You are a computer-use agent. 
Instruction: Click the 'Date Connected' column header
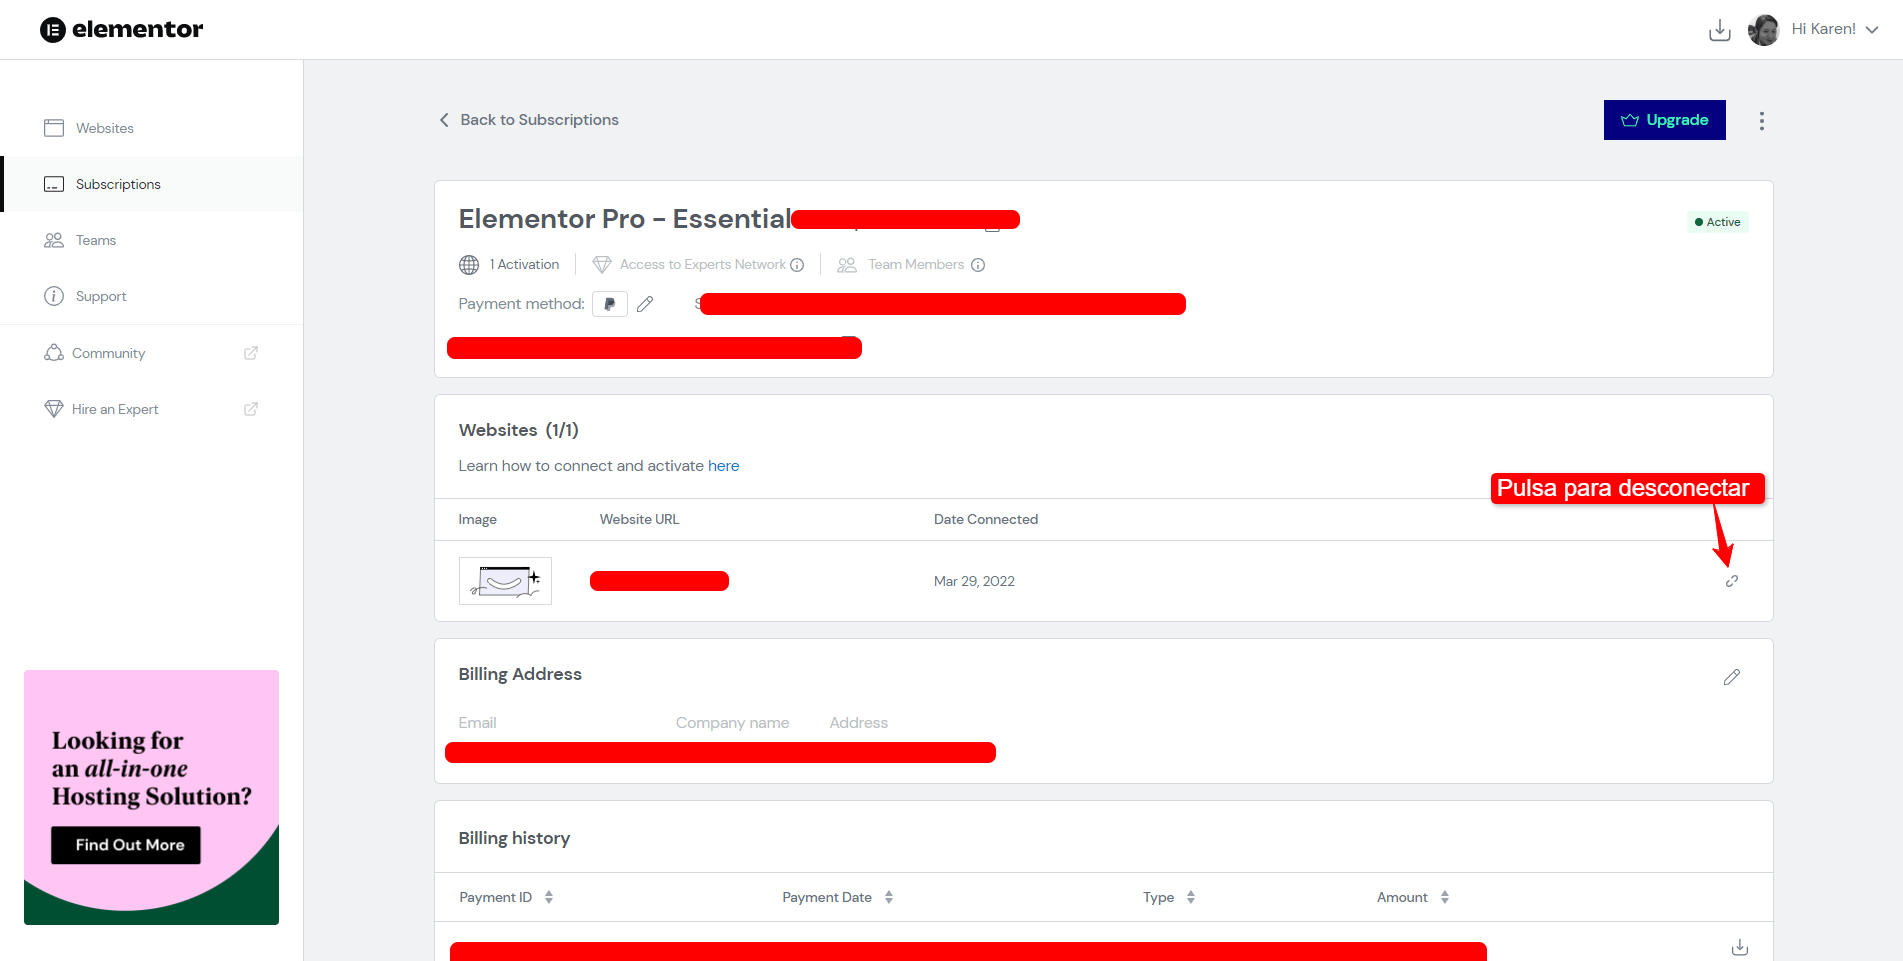tap(986, 519)
